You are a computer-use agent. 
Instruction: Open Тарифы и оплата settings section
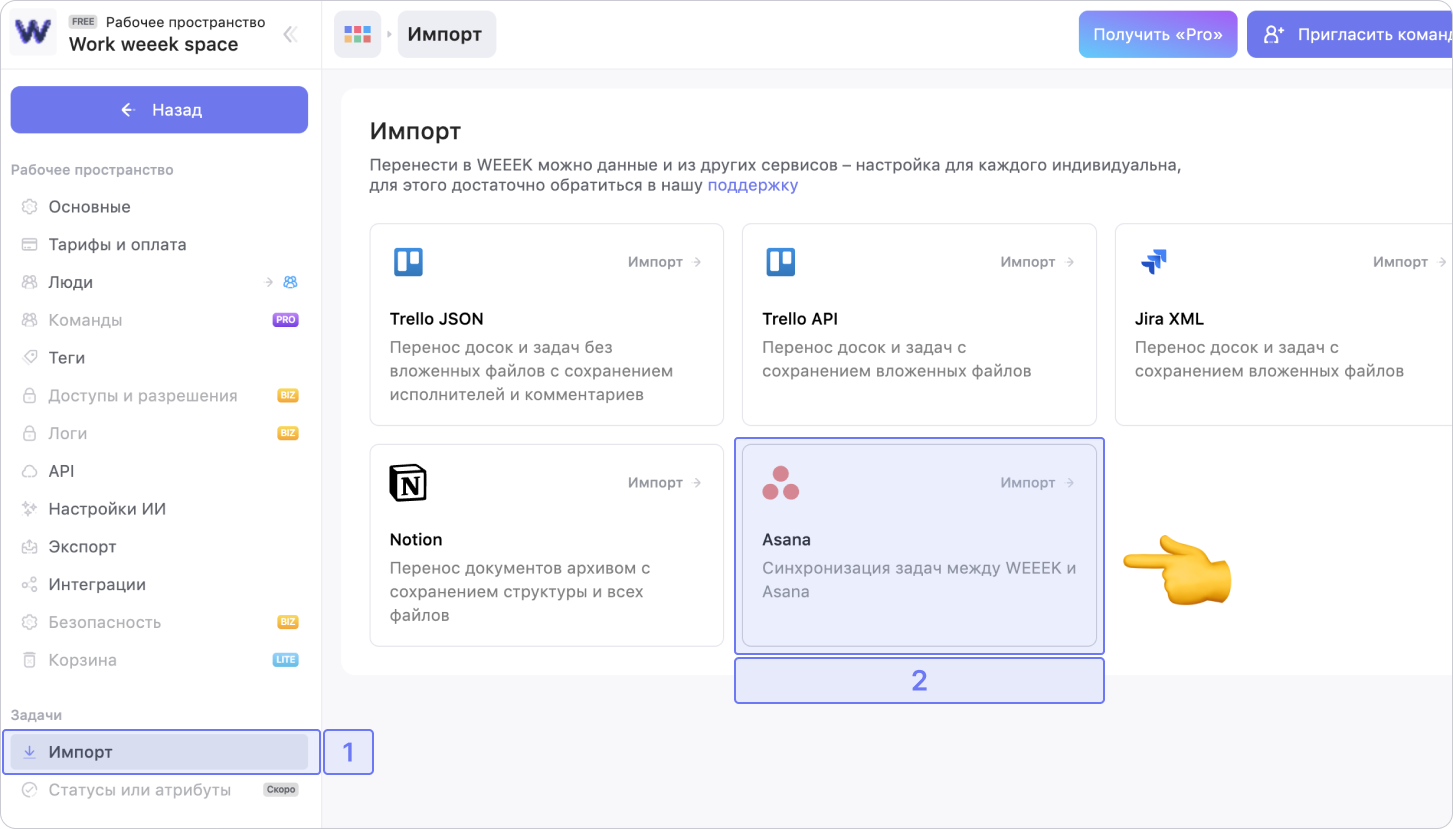[x=117, y=245]
